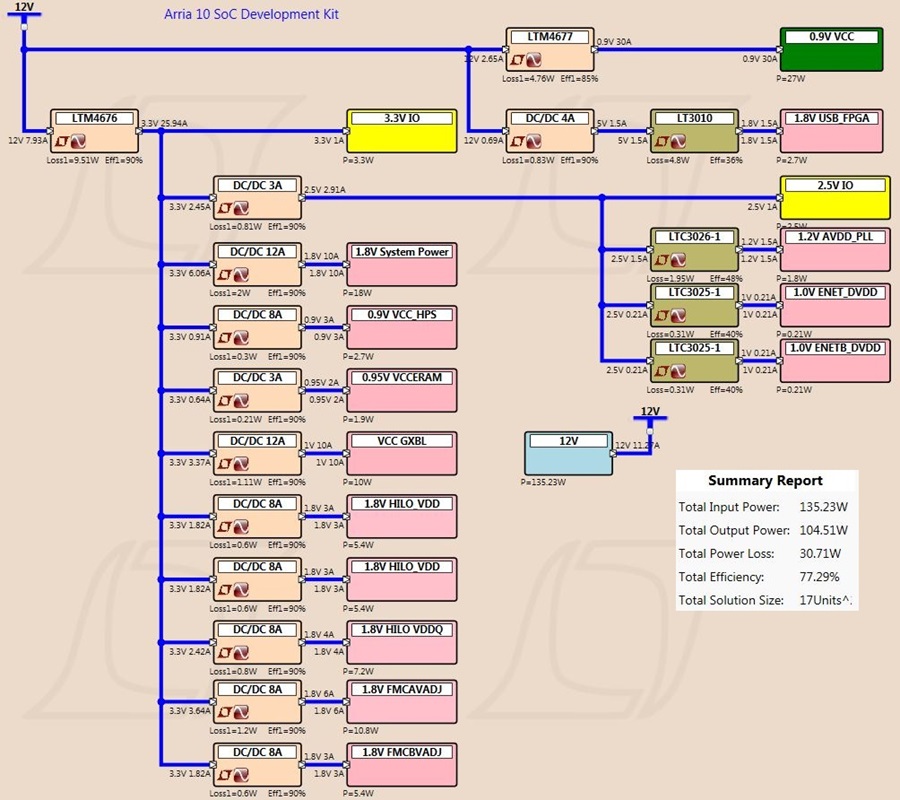
Task: Select the 1.8V System Power load block
Action: click(402, 265)
